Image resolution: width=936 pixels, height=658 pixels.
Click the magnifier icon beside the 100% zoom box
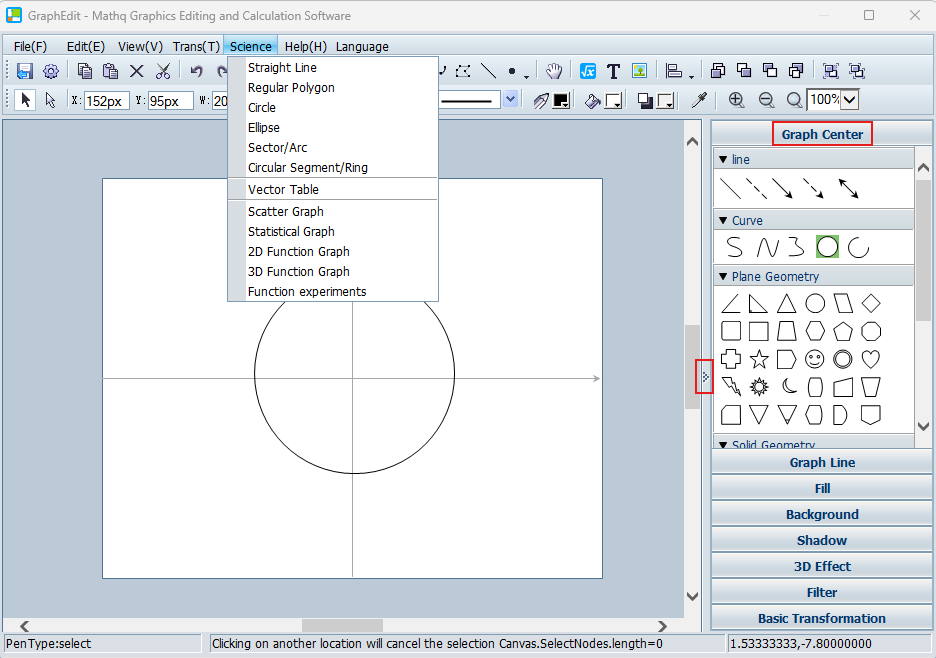(794, 100)
